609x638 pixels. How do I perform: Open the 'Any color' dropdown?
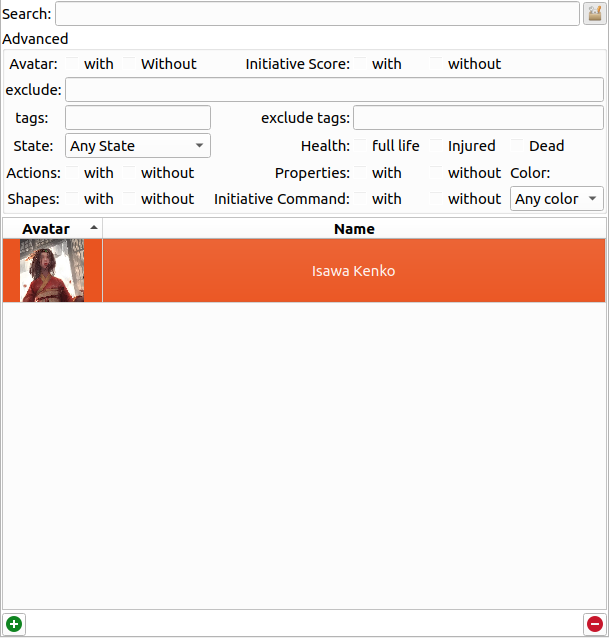556,199
